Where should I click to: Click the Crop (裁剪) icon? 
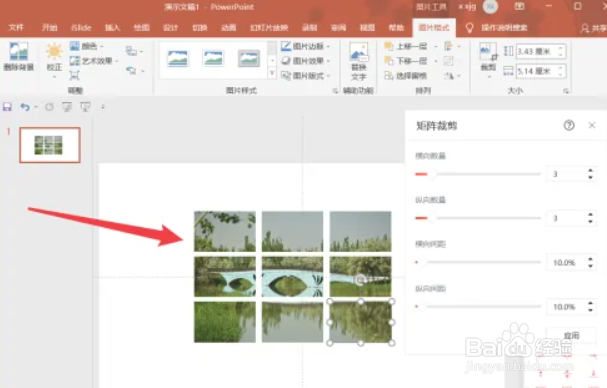(488, 52)
